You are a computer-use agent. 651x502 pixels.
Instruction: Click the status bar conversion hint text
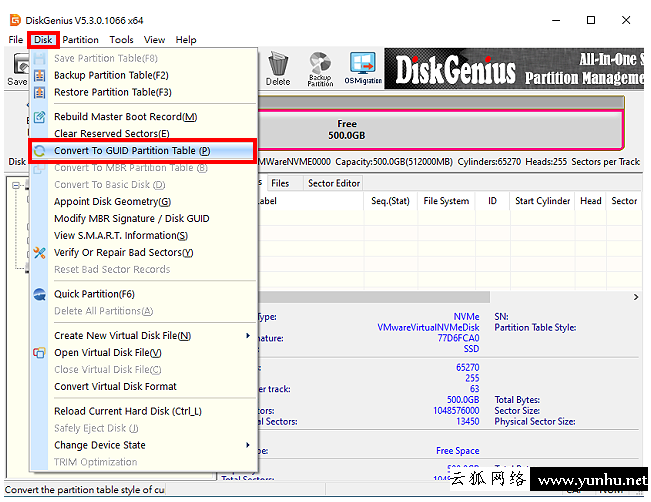tap(85, 490)
